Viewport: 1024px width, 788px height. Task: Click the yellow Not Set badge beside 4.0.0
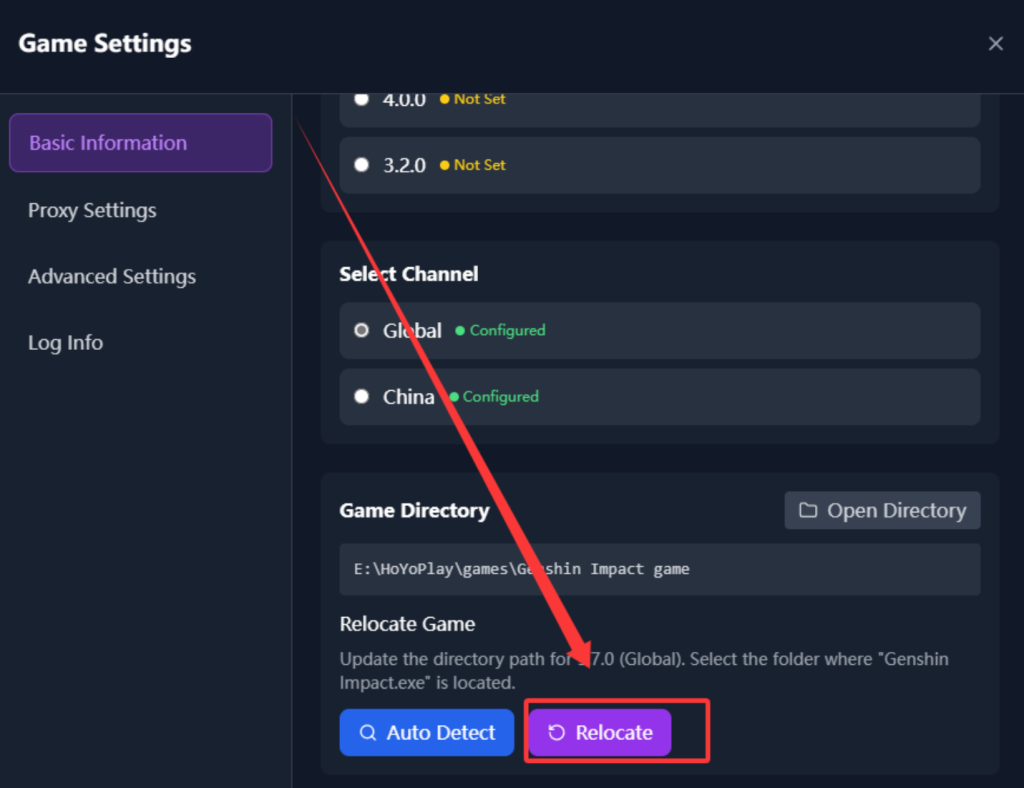(473, 99)
